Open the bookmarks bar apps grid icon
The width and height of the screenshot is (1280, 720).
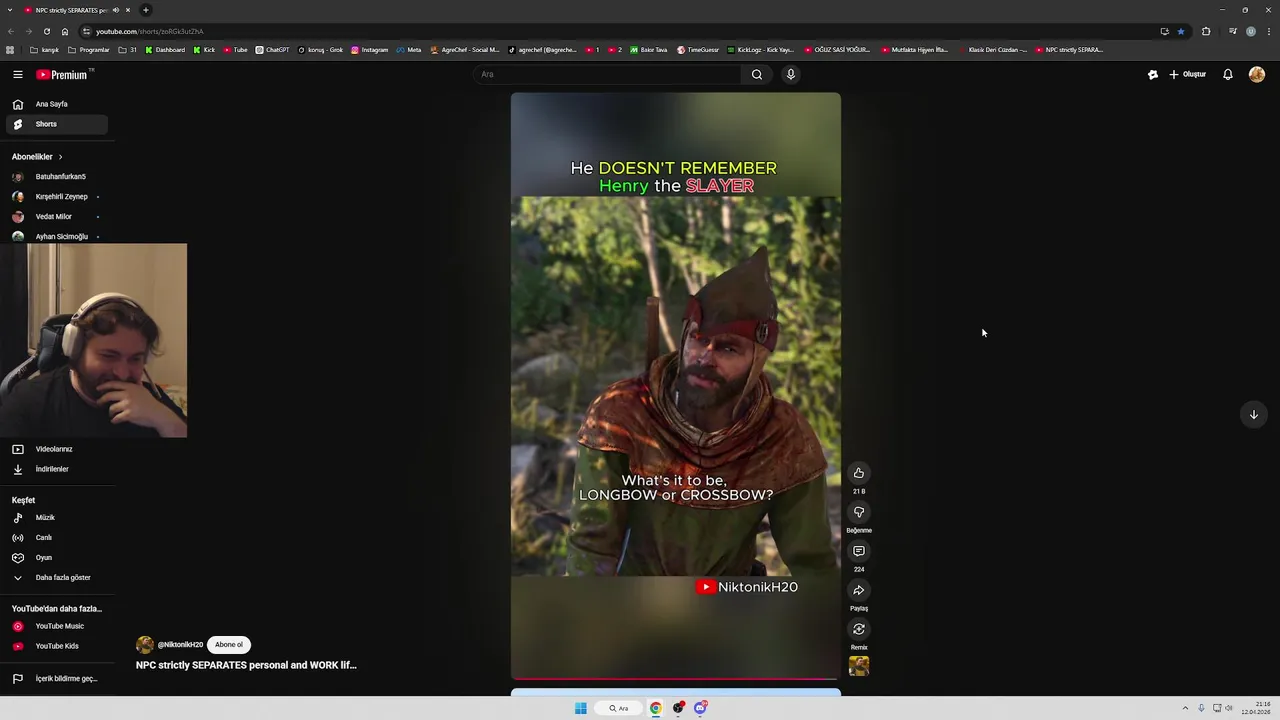point(10,50)
